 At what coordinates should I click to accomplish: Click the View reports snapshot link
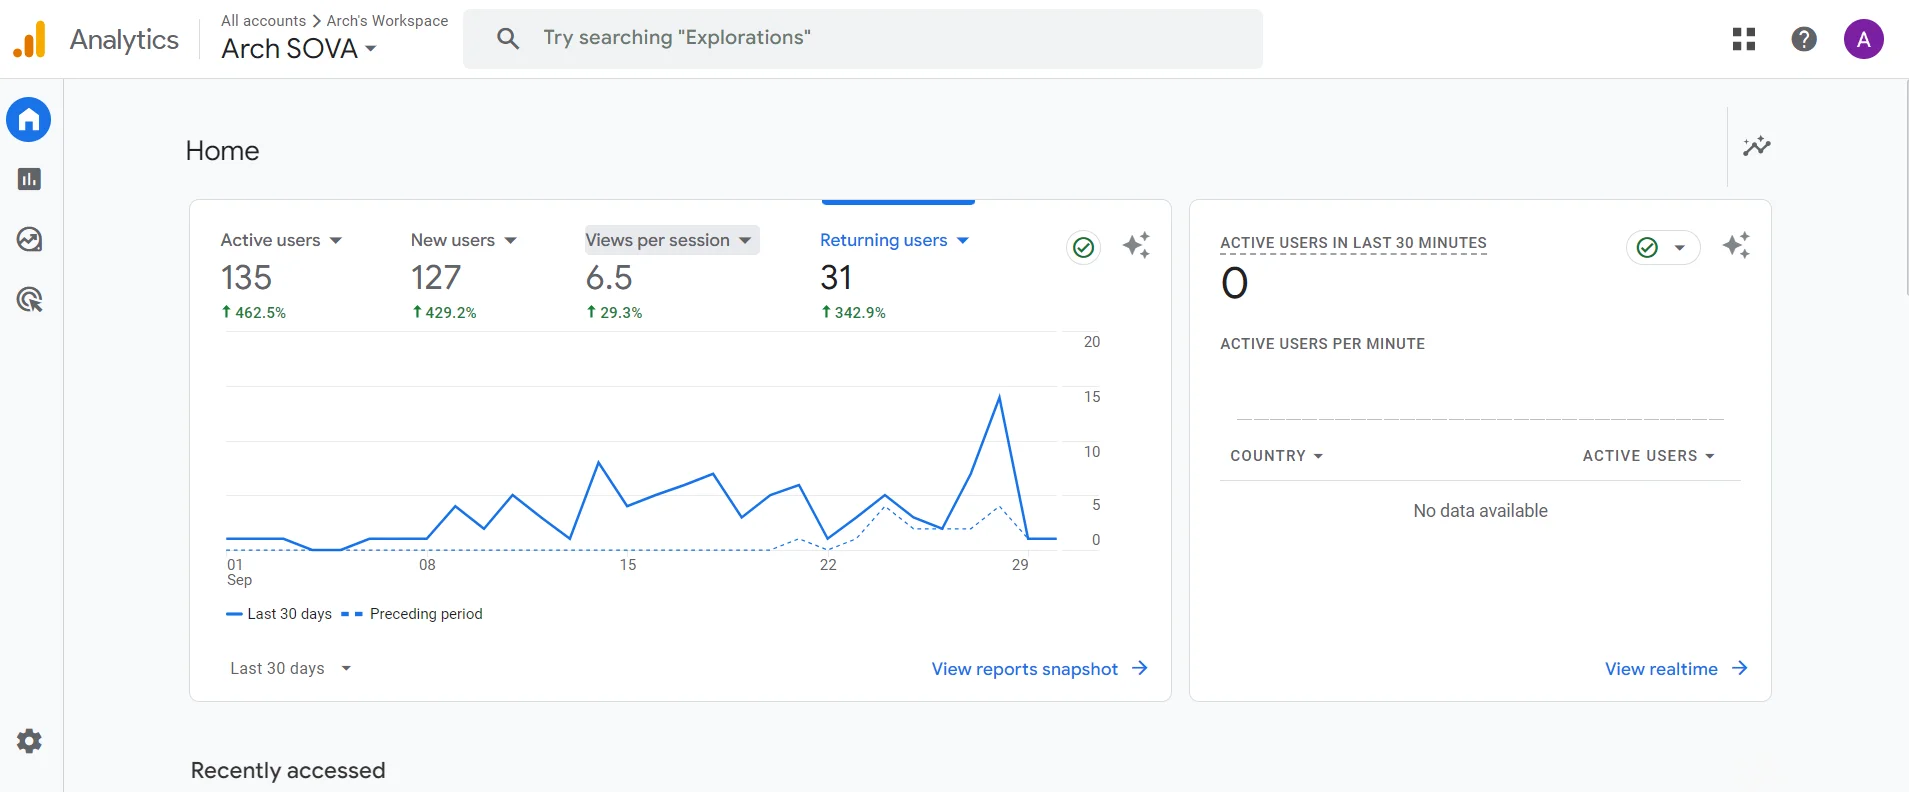[1040, 669]
